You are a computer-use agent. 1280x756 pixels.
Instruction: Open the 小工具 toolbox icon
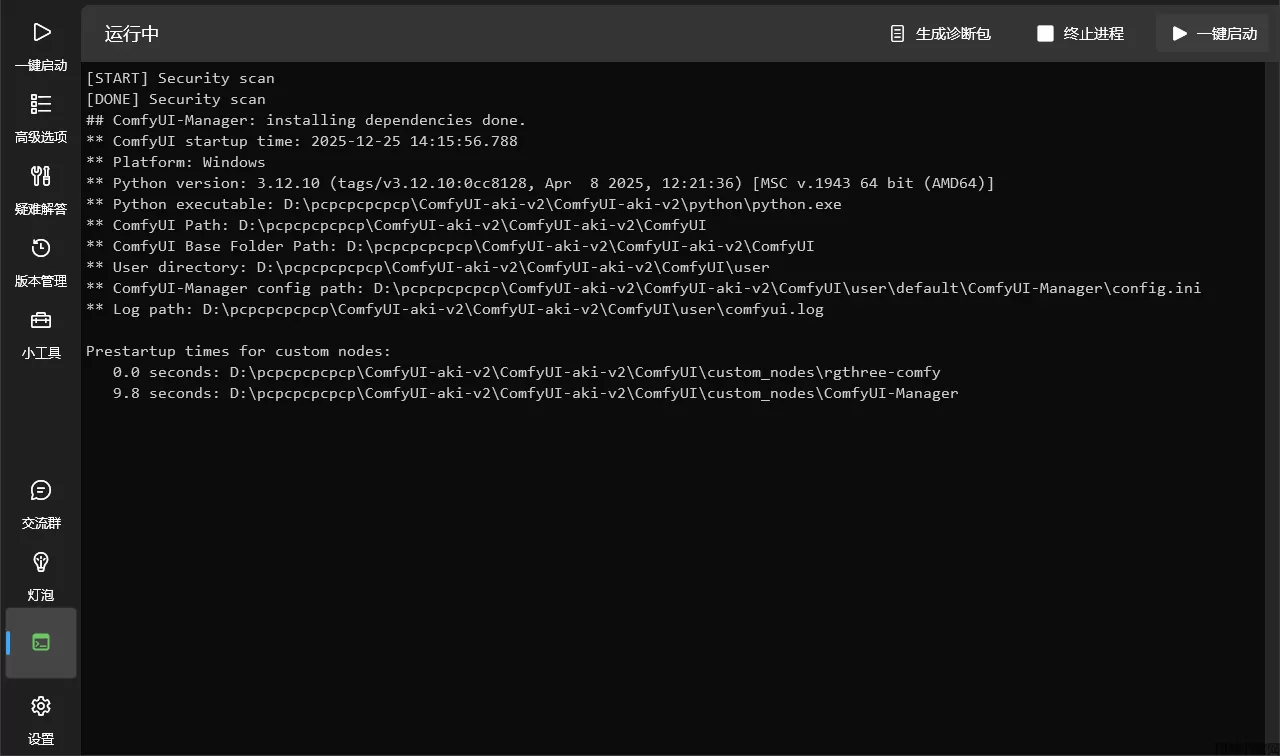tap(41, 321)
